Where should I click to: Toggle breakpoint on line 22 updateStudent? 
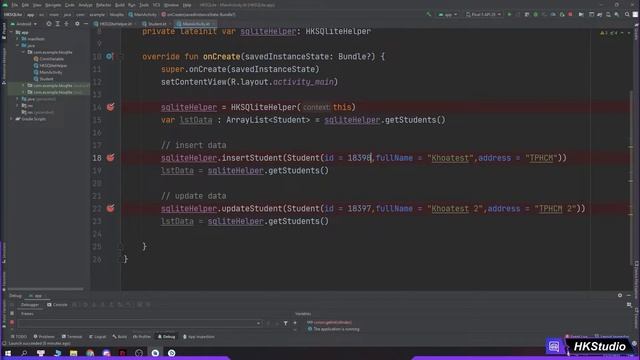tap(111, 208)
